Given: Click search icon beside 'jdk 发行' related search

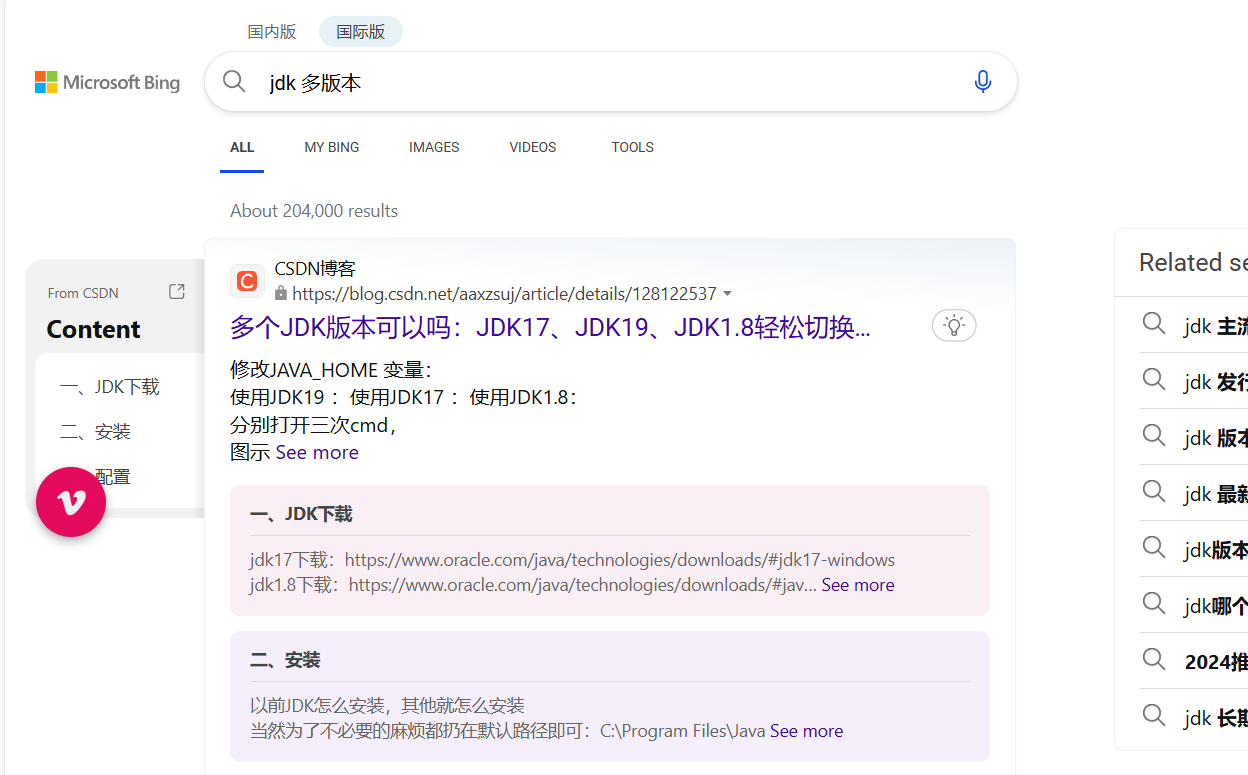Looking at the screenshot, I should (1154, 380).
